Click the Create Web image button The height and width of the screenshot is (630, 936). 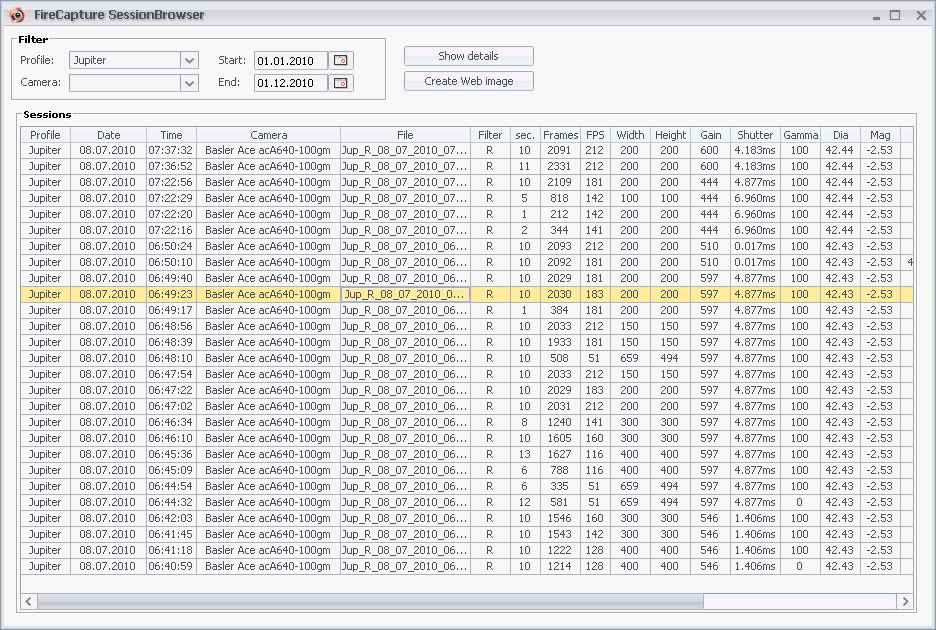tap(469, 81)
